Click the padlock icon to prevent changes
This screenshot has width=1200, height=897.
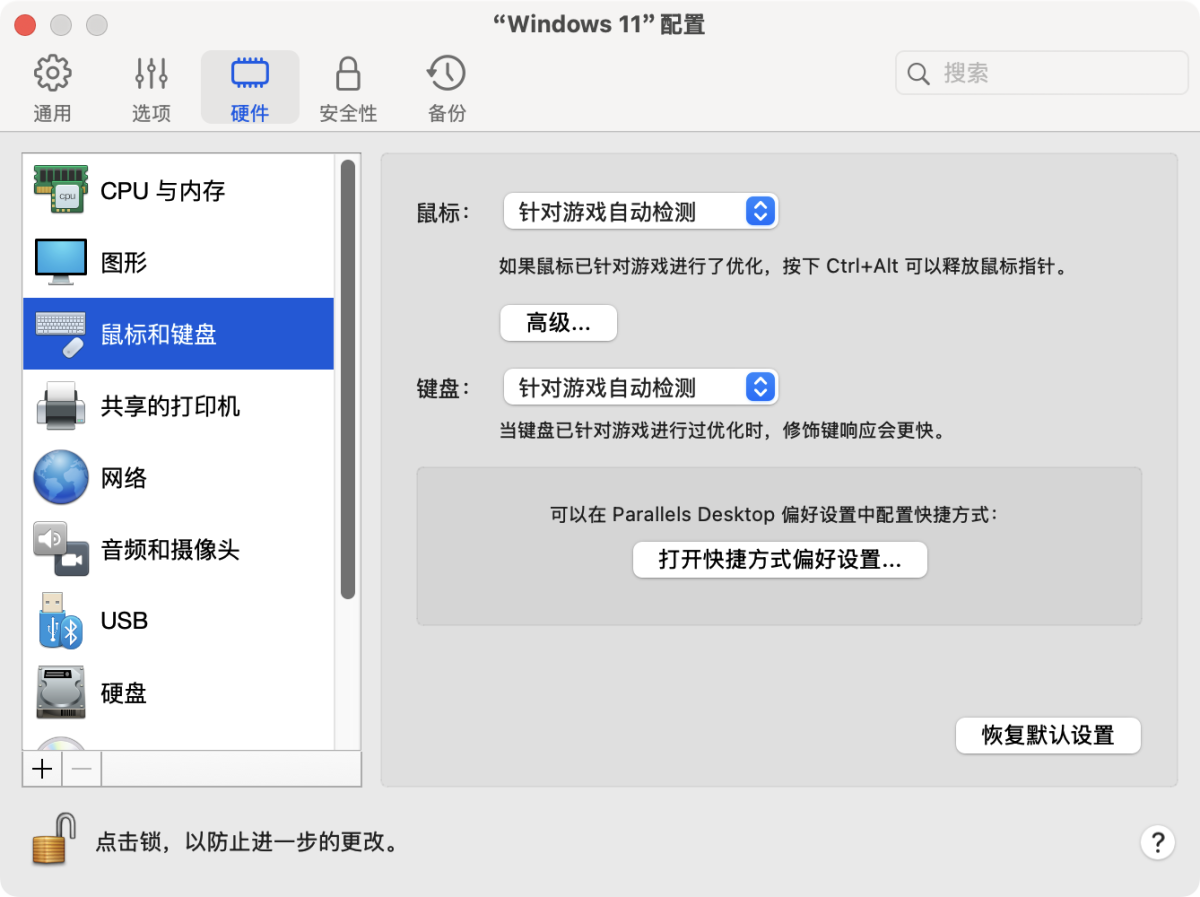54,840
